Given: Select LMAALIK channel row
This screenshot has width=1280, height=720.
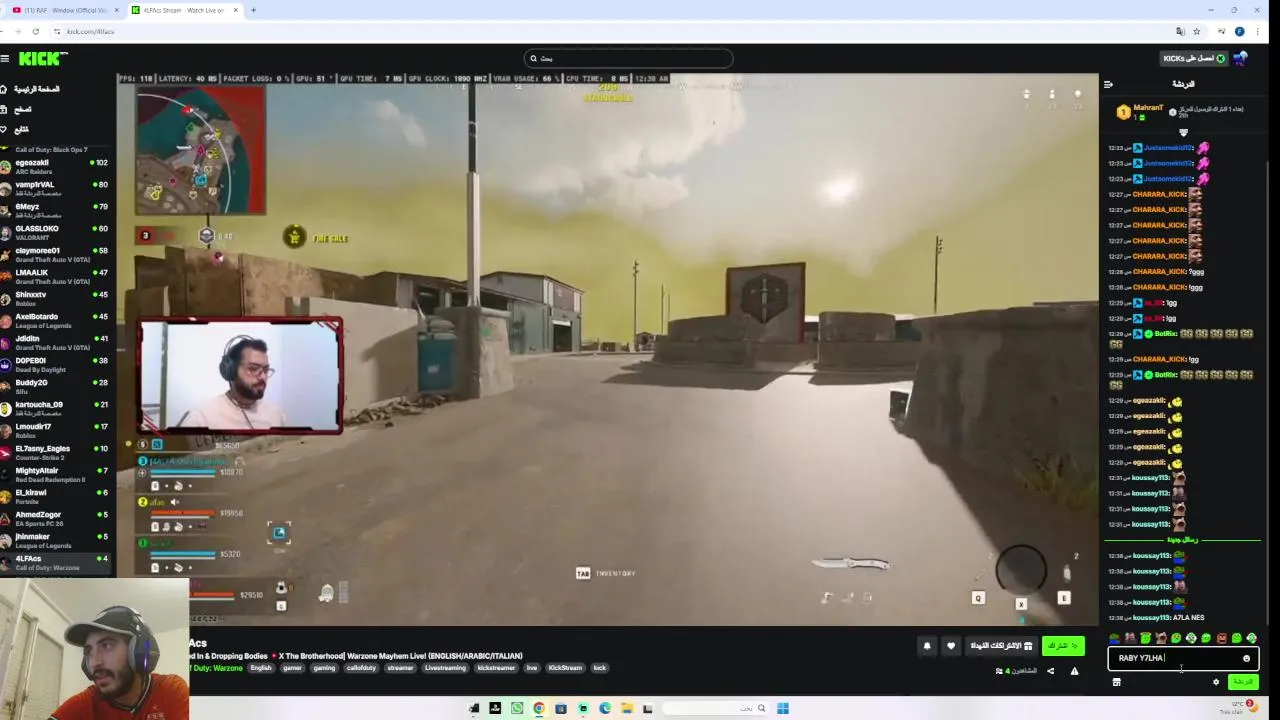Looking at the screenshot, I should [55, 277].
